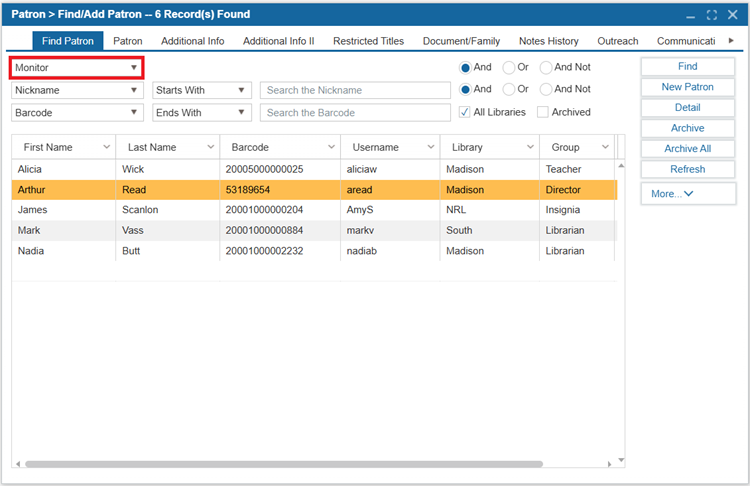Click the Detail button
750x486 pixels.
(x=688, y=108)
